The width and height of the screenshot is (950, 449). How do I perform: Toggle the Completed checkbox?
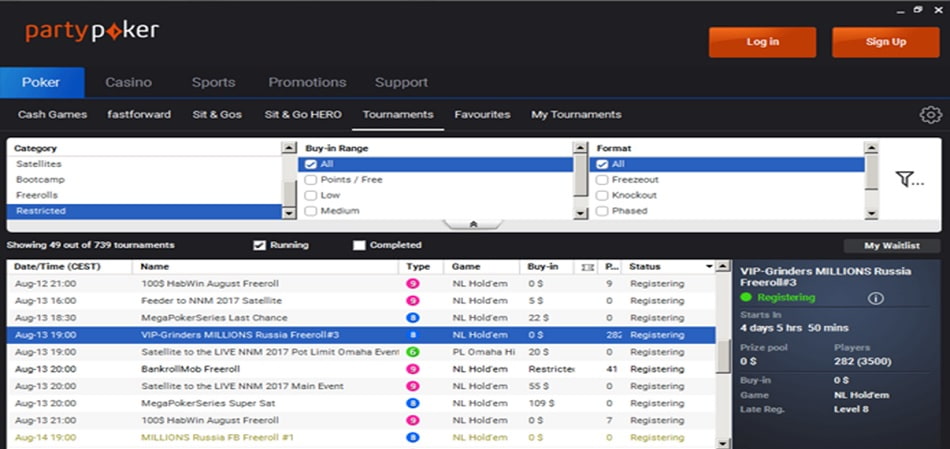click(x=359, y=245)
